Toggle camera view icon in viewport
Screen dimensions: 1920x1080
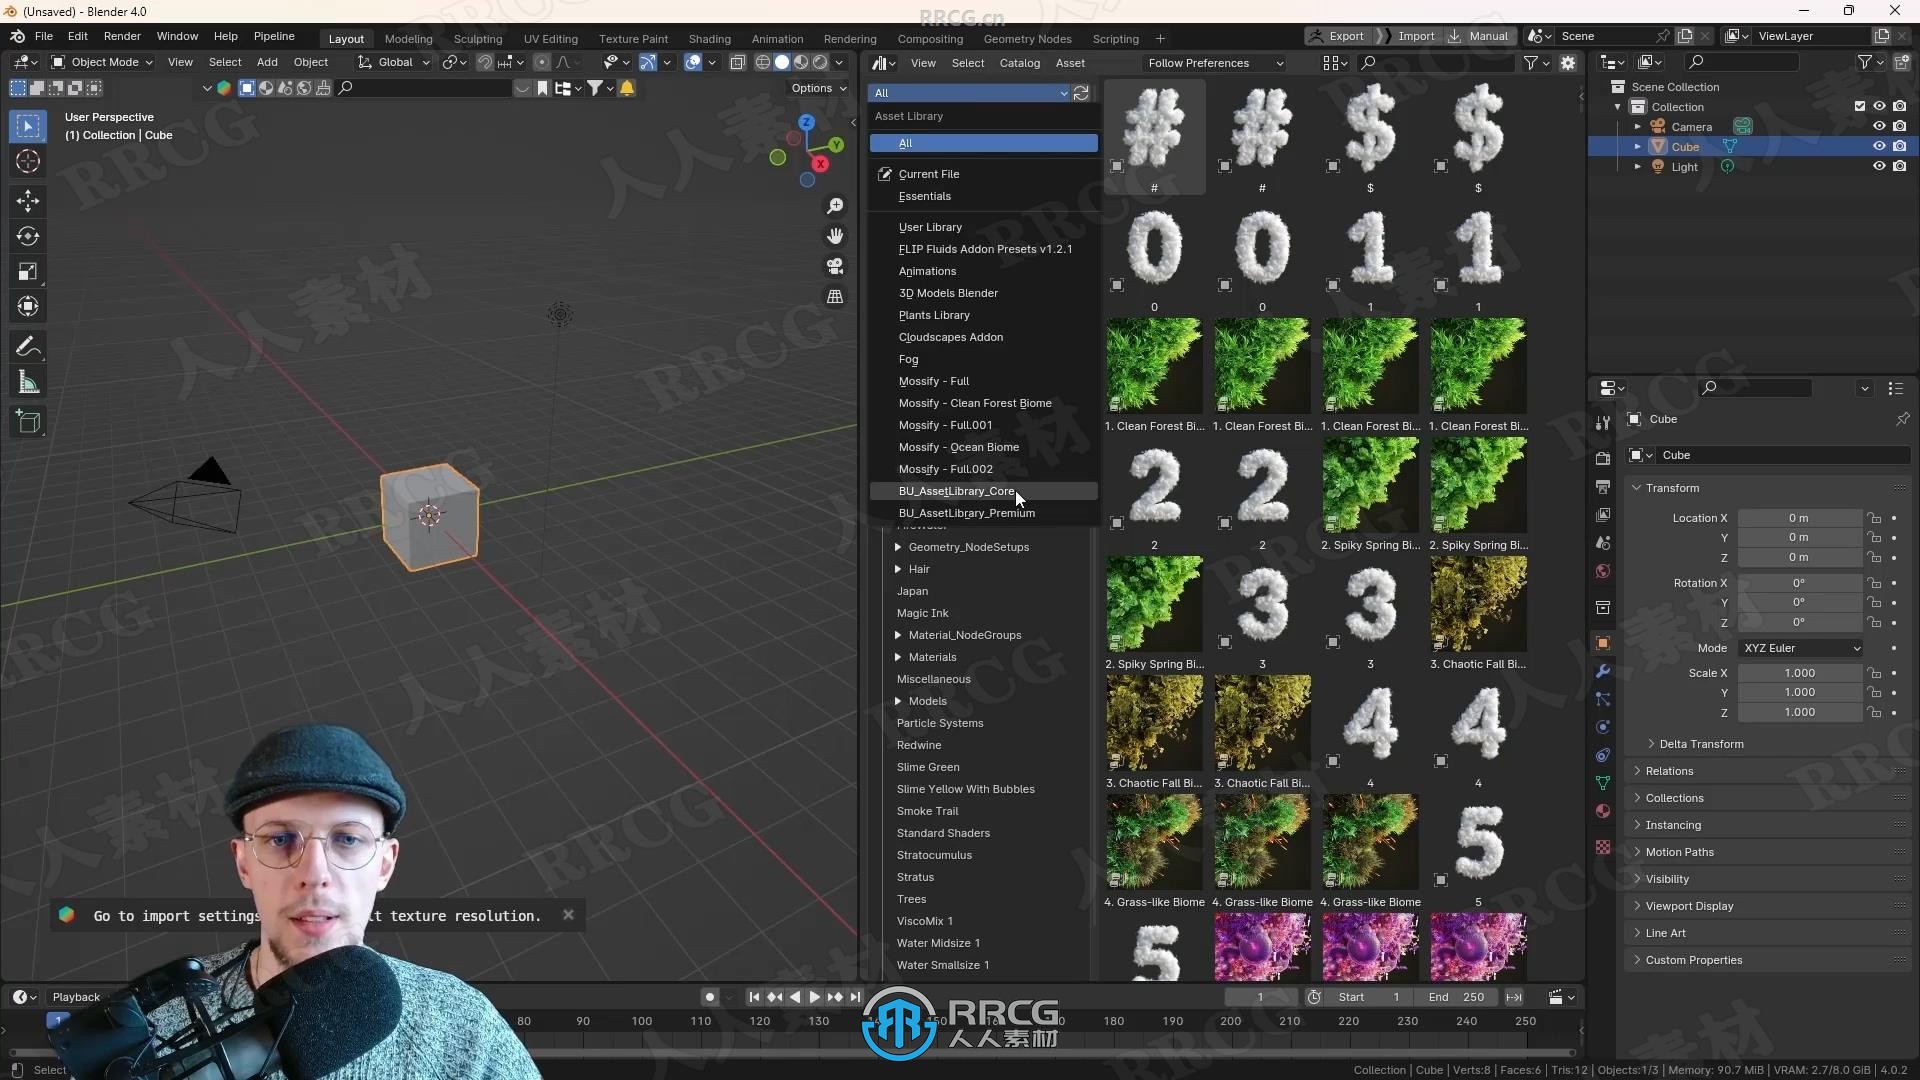coord(835,267)
